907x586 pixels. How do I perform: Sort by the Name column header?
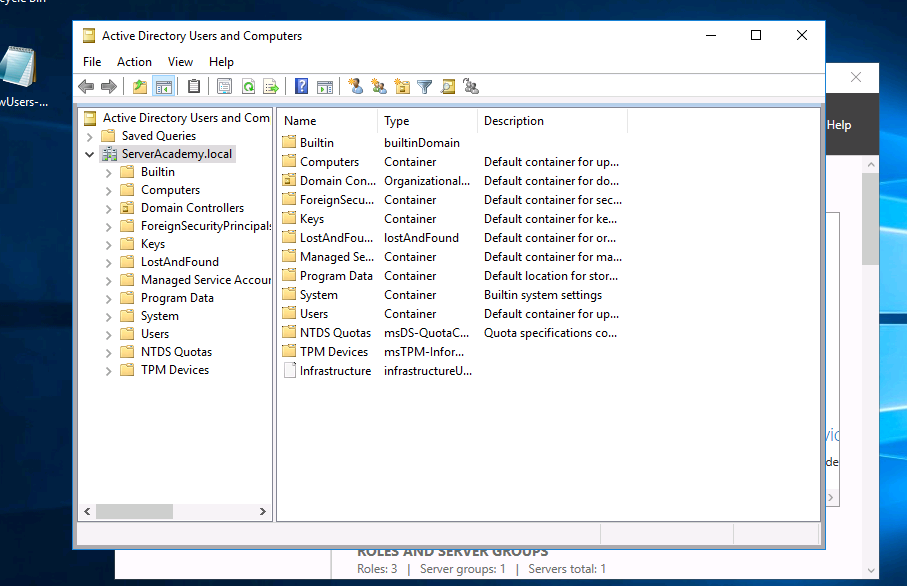tap(327, 121)
